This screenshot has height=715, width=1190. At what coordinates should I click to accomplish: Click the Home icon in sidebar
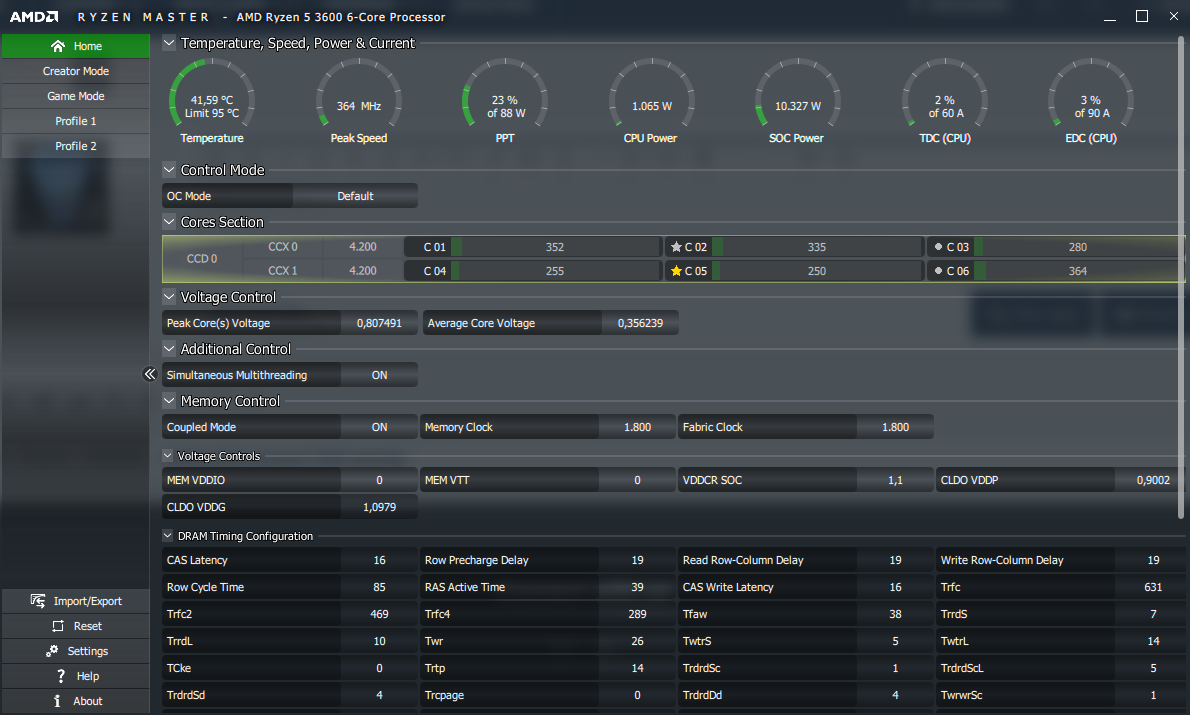(58, 46)
